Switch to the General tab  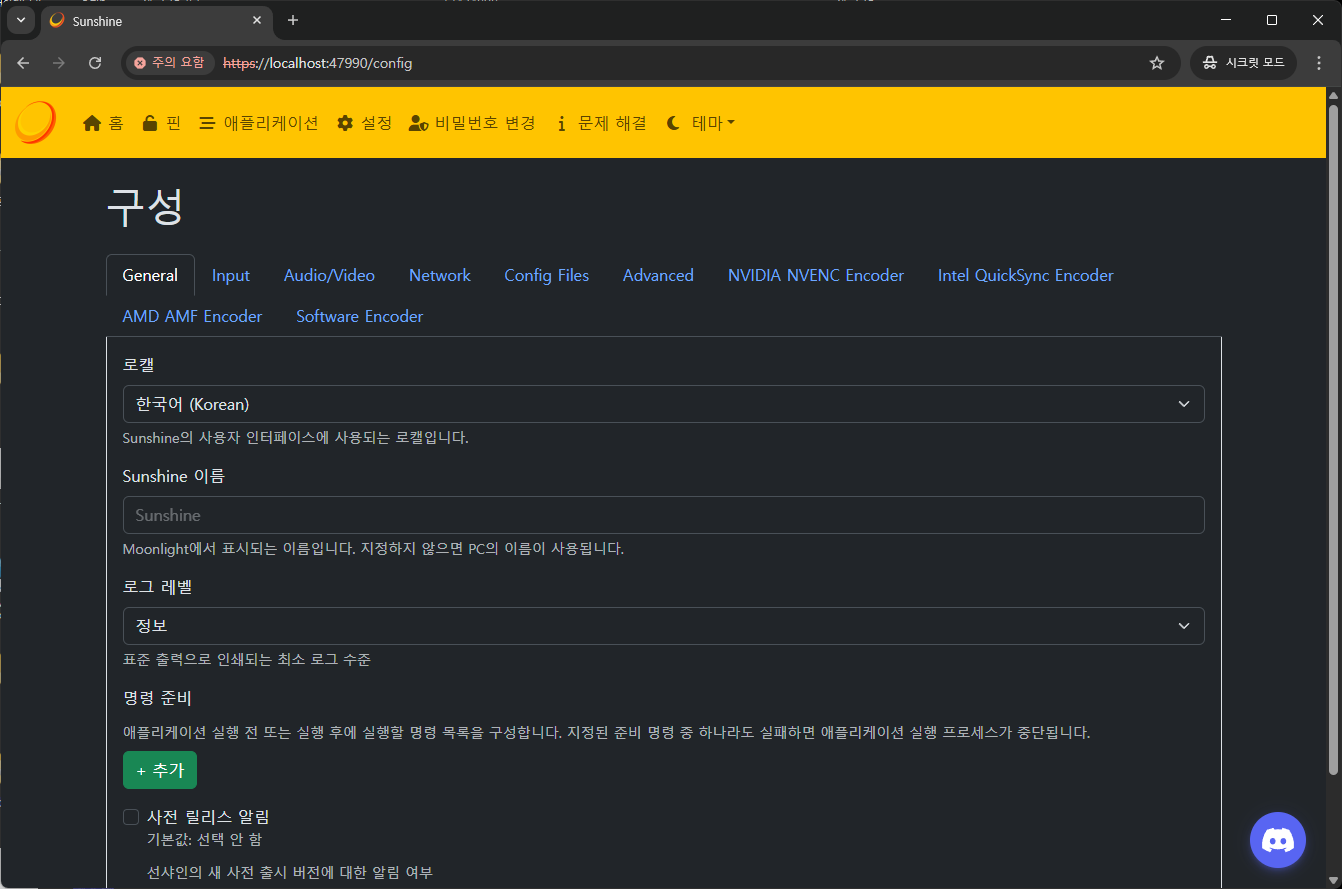[150, 275]
